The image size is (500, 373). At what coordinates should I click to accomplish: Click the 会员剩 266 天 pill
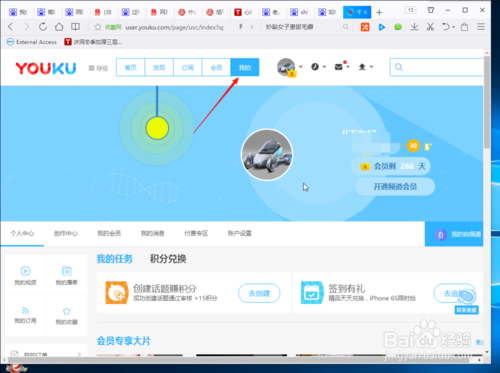(x=391, y=166)
